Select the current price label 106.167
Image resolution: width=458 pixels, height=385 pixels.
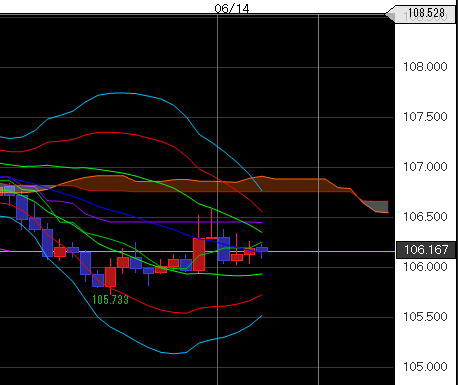tap(426, 250)
